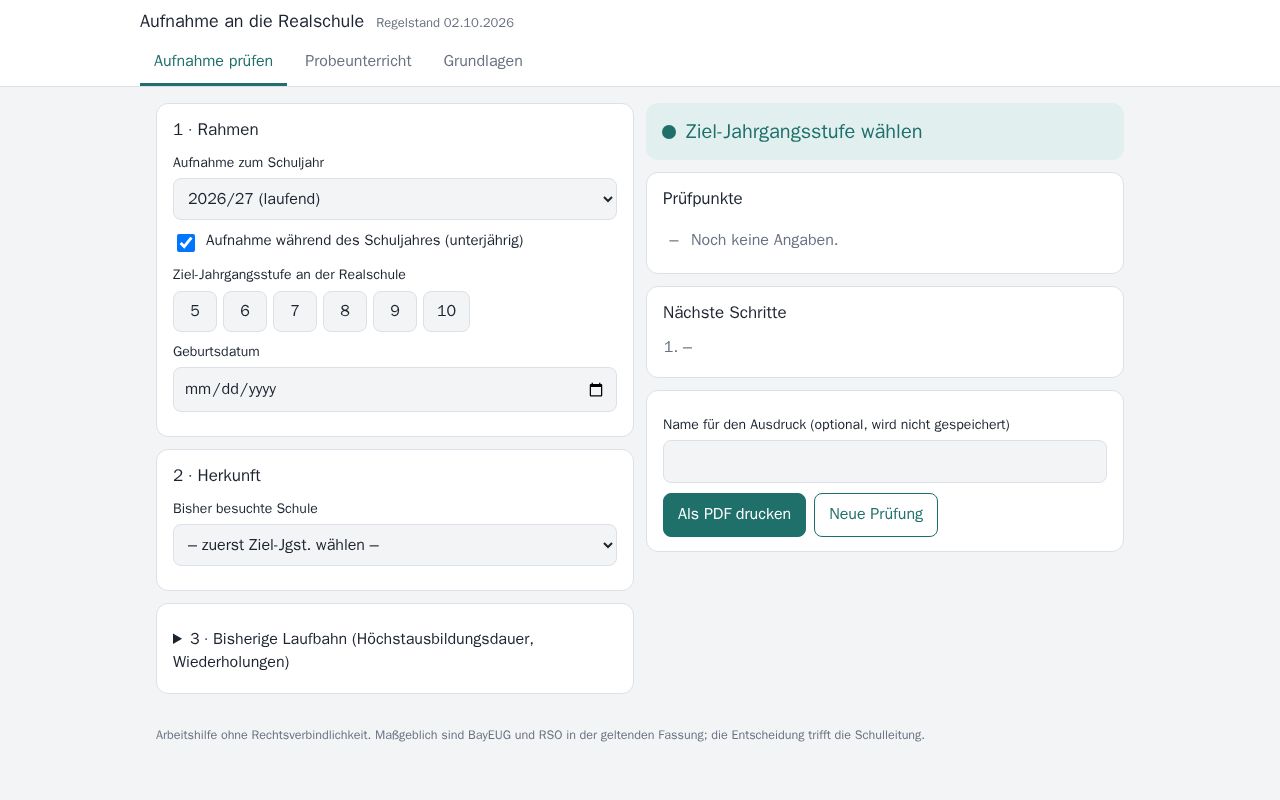Expand section 3 Bisherige Laufbahn
The height and width of the screenshot is (800, 1280).
395,650
